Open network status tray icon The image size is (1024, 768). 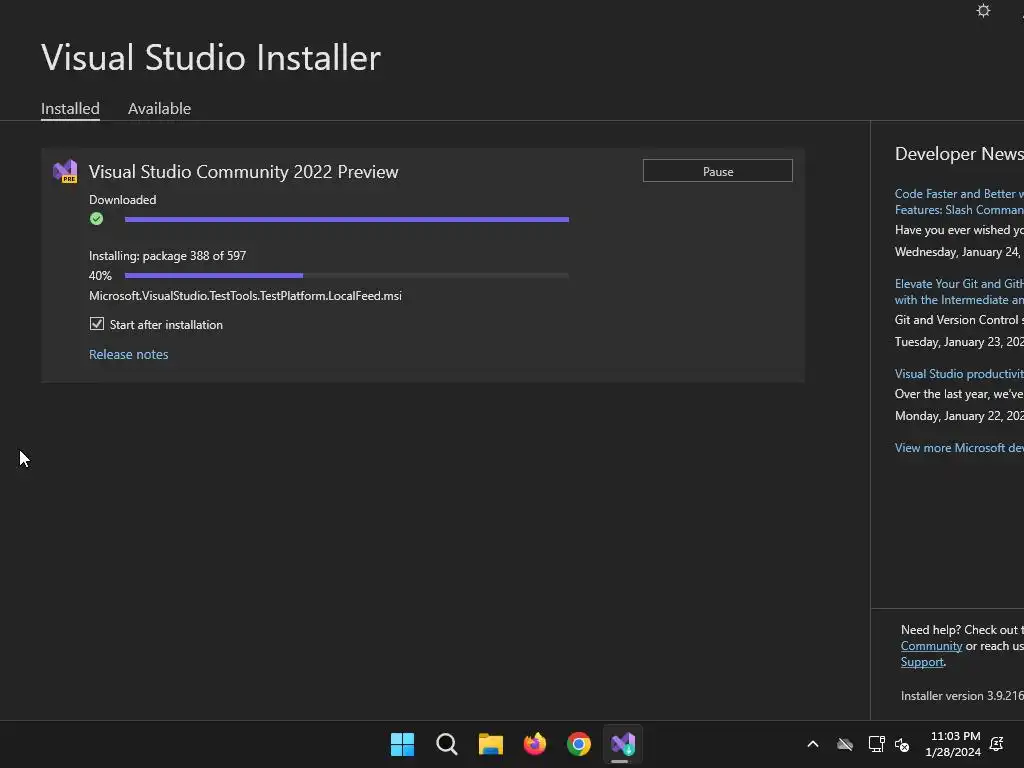click(x=876, y=744)
